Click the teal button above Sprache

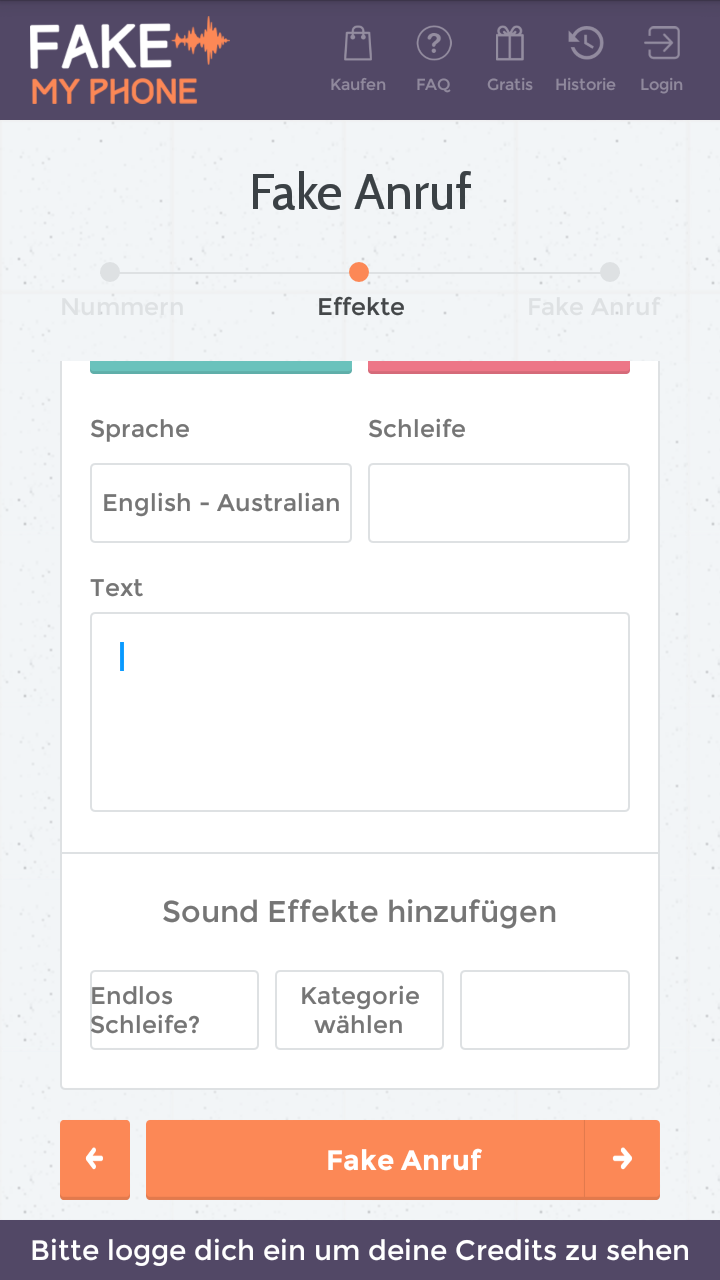click(221, 366)
